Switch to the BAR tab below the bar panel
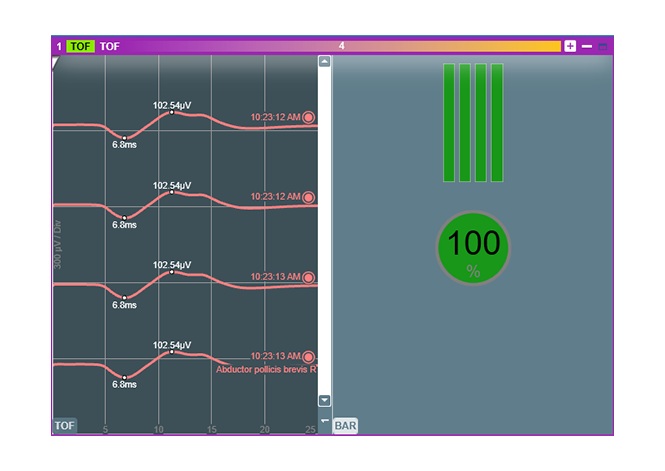 [345, 426]
